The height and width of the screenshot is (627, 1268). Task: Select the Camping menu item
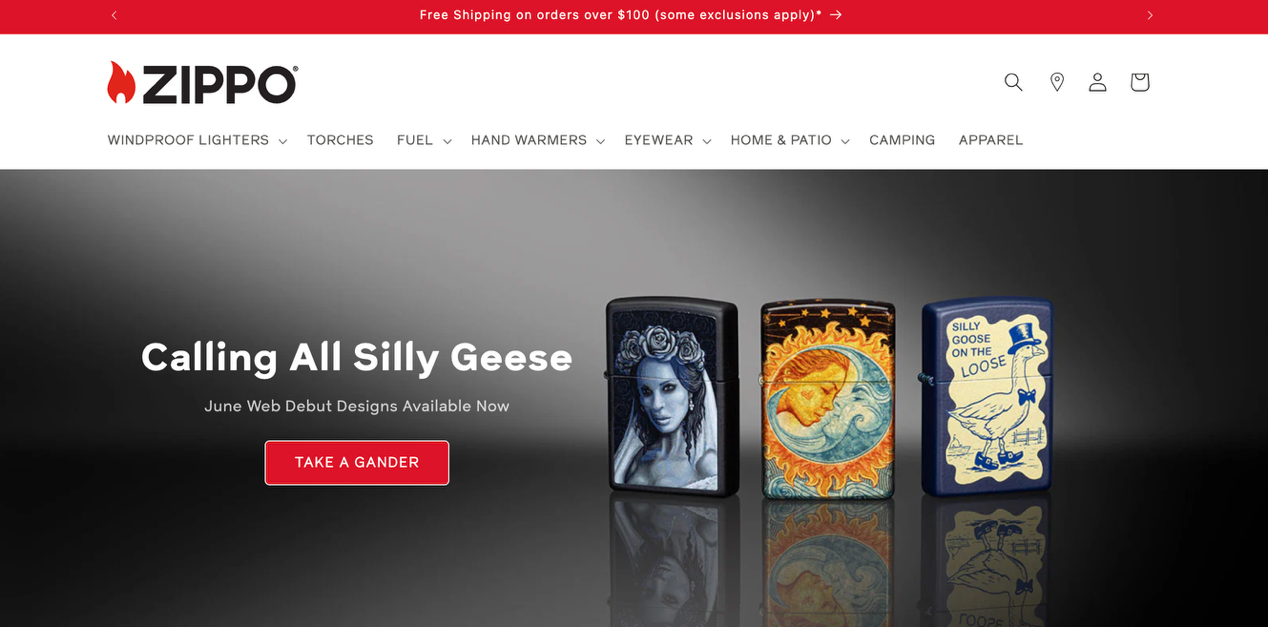pos(902,140)
